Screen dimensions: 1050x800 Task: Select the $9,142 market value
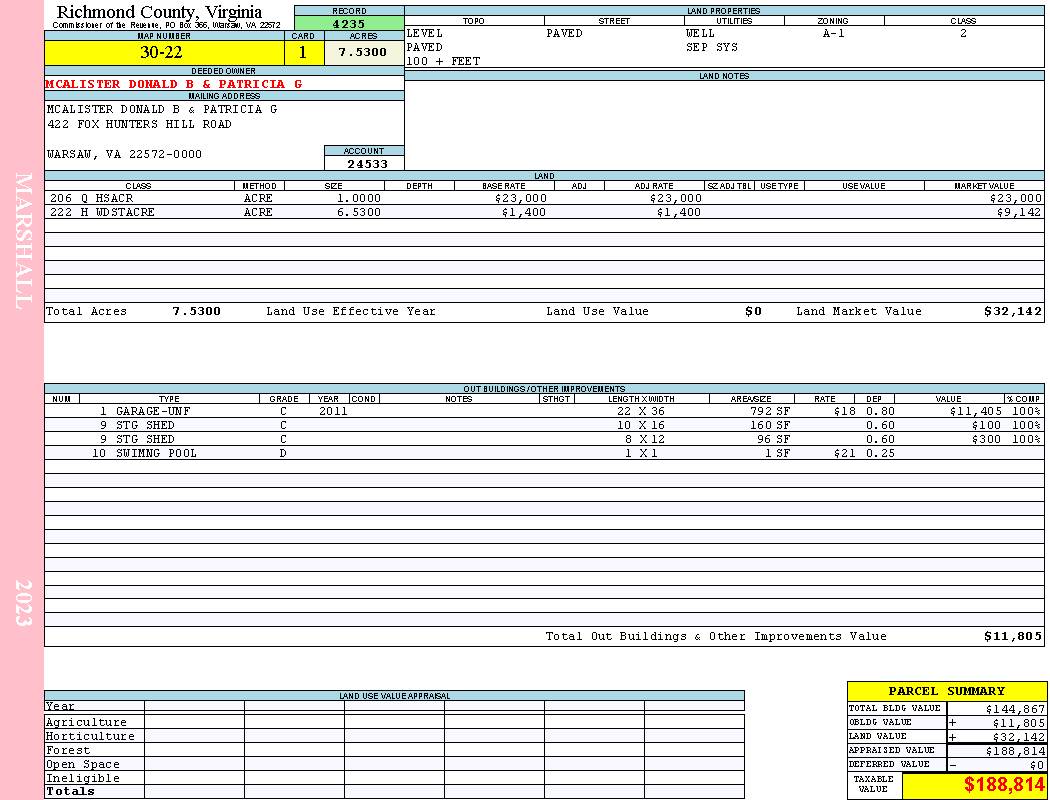pyautogui.click(x=1019, y=212)
